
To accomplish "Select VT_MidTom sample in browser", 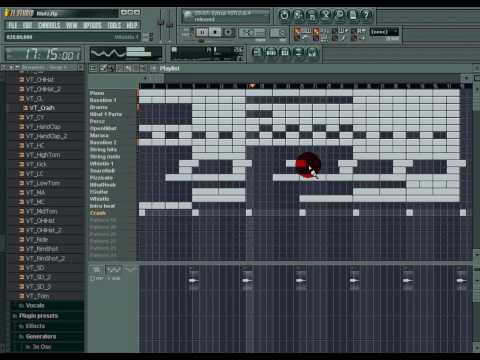I will 42,211.
